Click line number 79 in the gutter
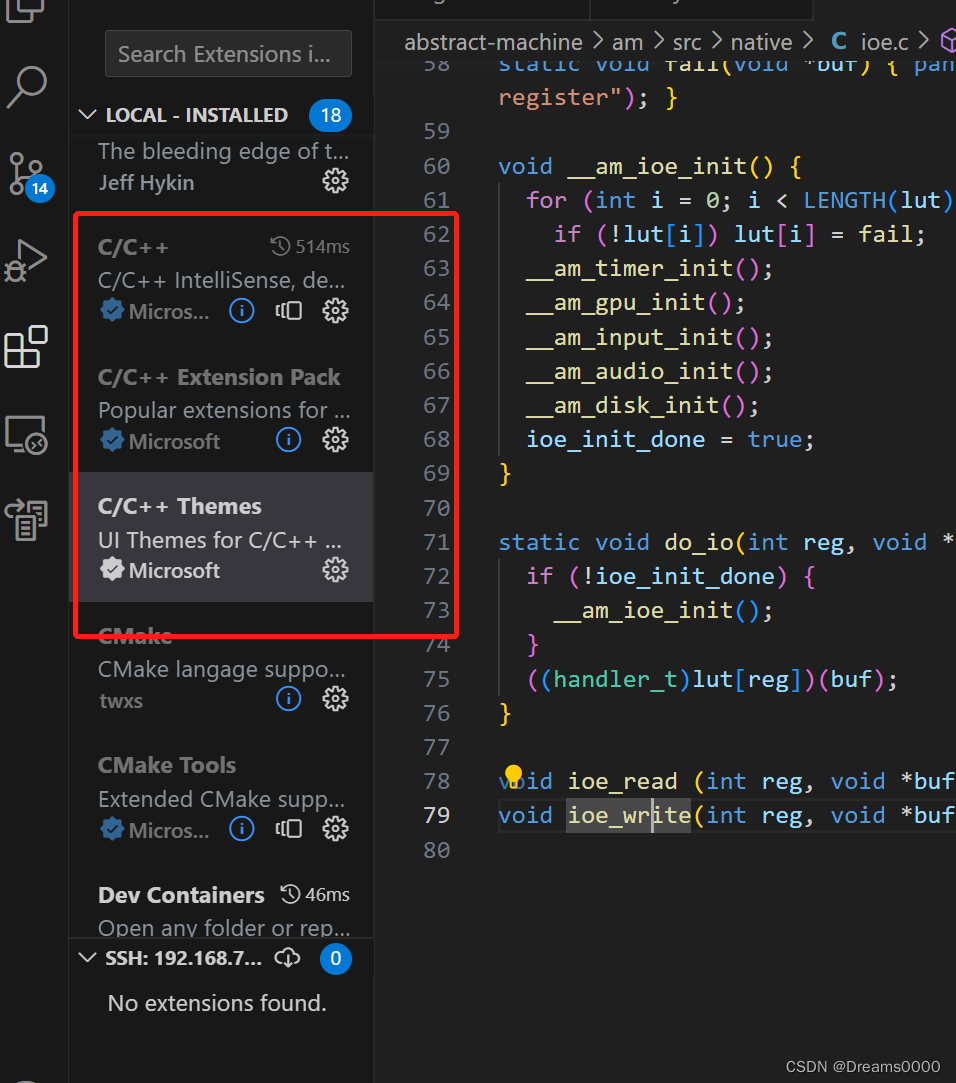Viewport: 956px width, 1083px height. [437, 815]
